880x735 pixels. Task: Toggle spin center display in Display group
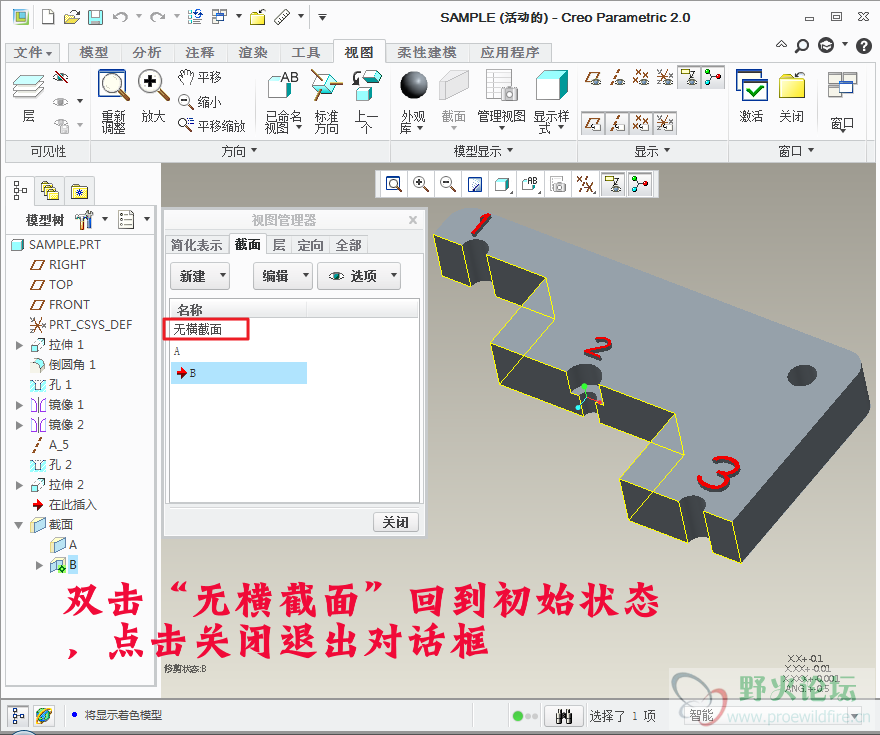pyautogui.click(x=713, y=77)
